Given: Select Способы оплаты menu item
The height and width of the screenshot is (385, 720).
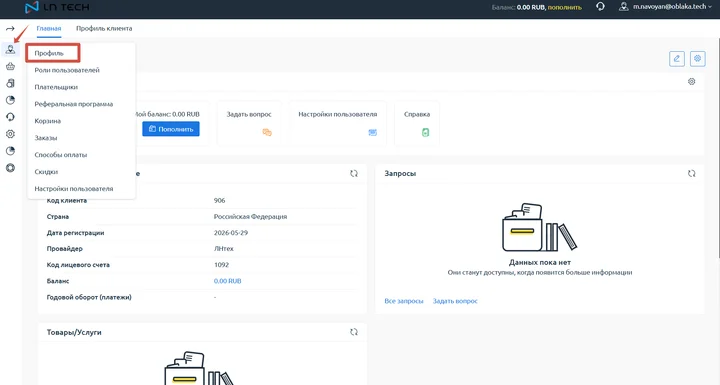Looking at the screenshot, I should [61, 155].
